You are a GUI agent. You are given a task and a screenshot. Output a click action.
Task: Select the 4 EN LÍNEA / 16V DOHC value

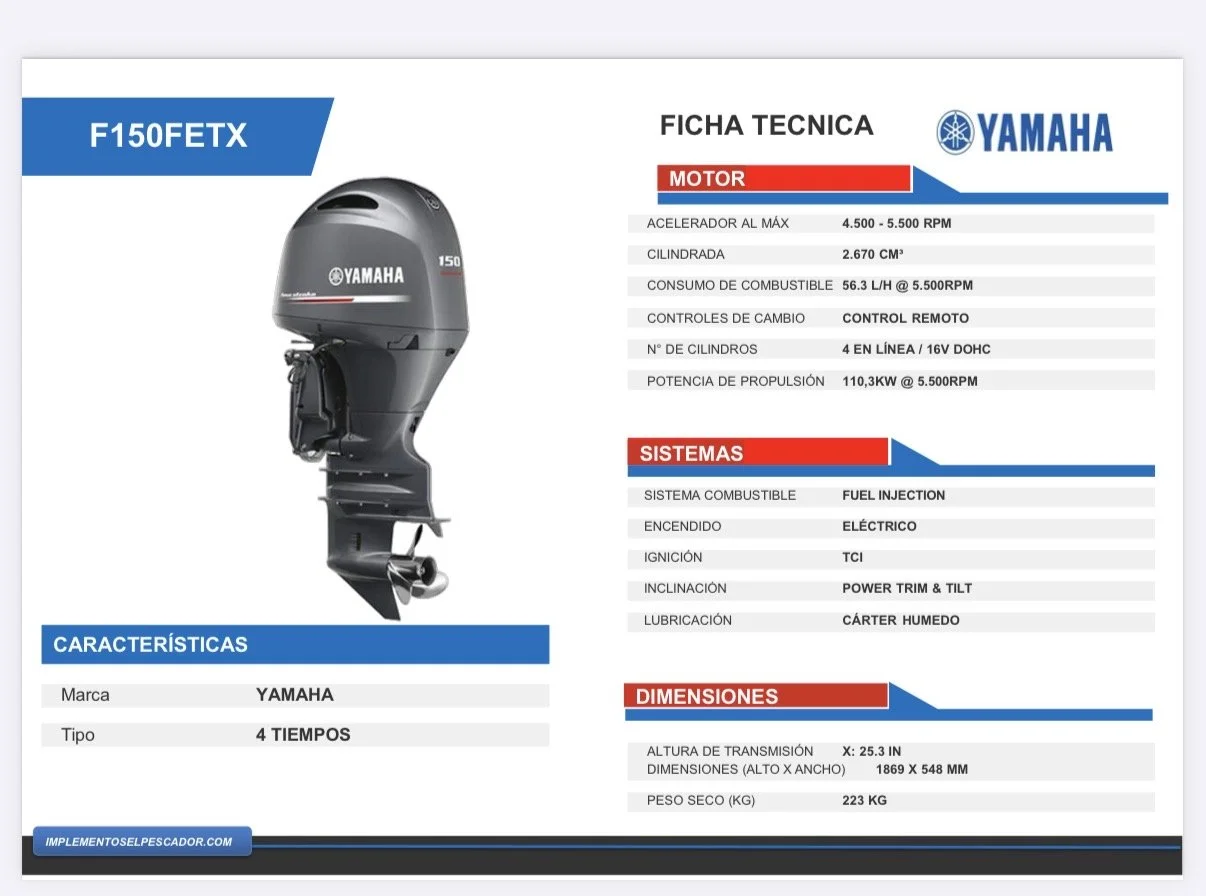click(916, 349)
